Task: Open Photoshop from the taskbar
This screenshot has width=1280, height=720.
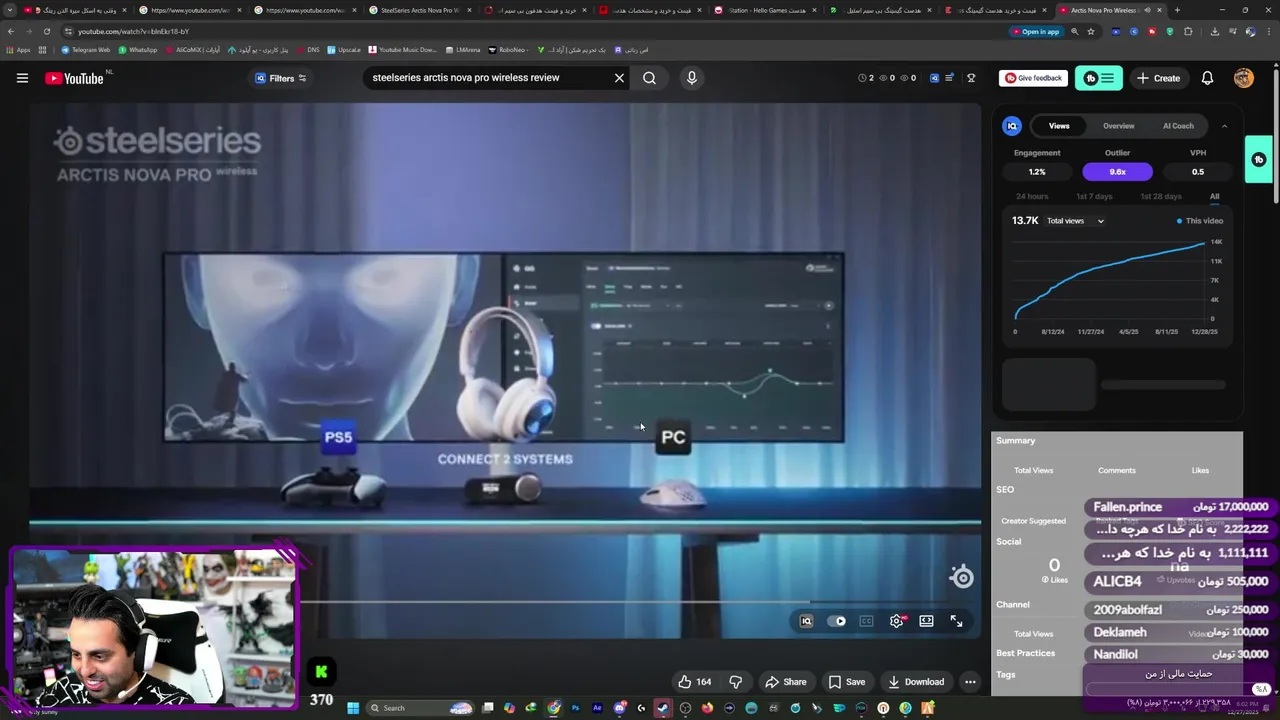Action: tap(575, 708)
